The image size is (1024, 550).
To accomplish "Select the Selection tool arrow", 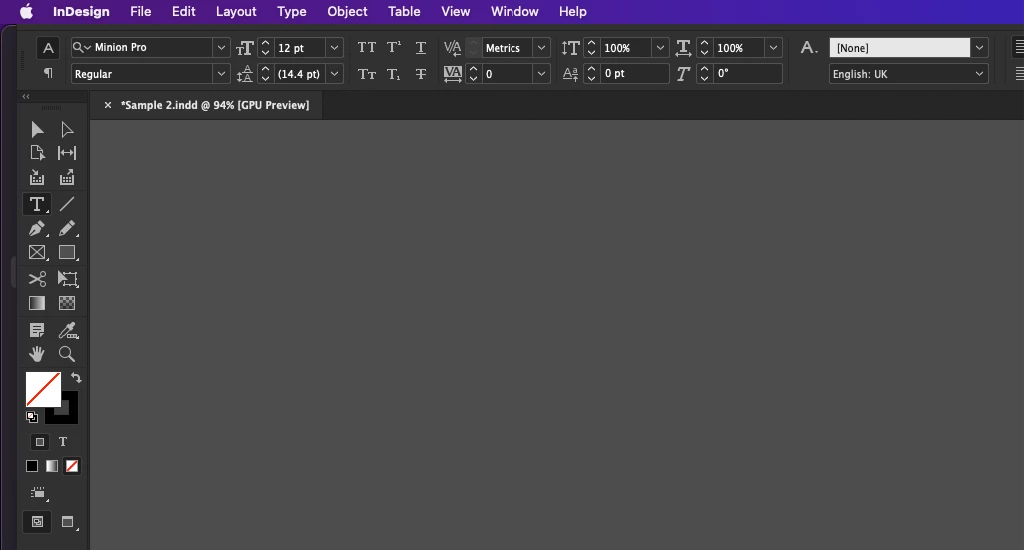I will [x=37, y=129].
